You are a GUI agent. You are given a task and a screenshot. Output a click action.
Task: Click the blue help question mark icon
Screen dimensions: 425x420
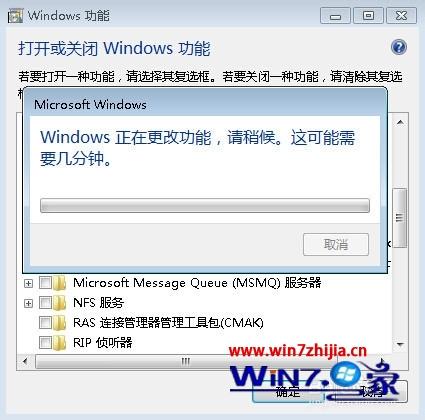[398, 47]
